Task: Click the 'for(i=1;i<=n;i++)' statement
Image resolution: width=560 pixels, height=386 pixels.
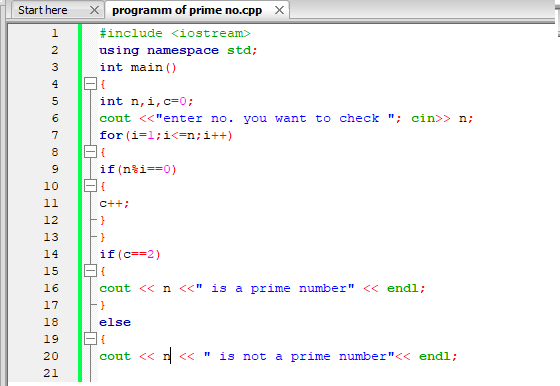Action: pyautogui.click(x=166, y=135)
